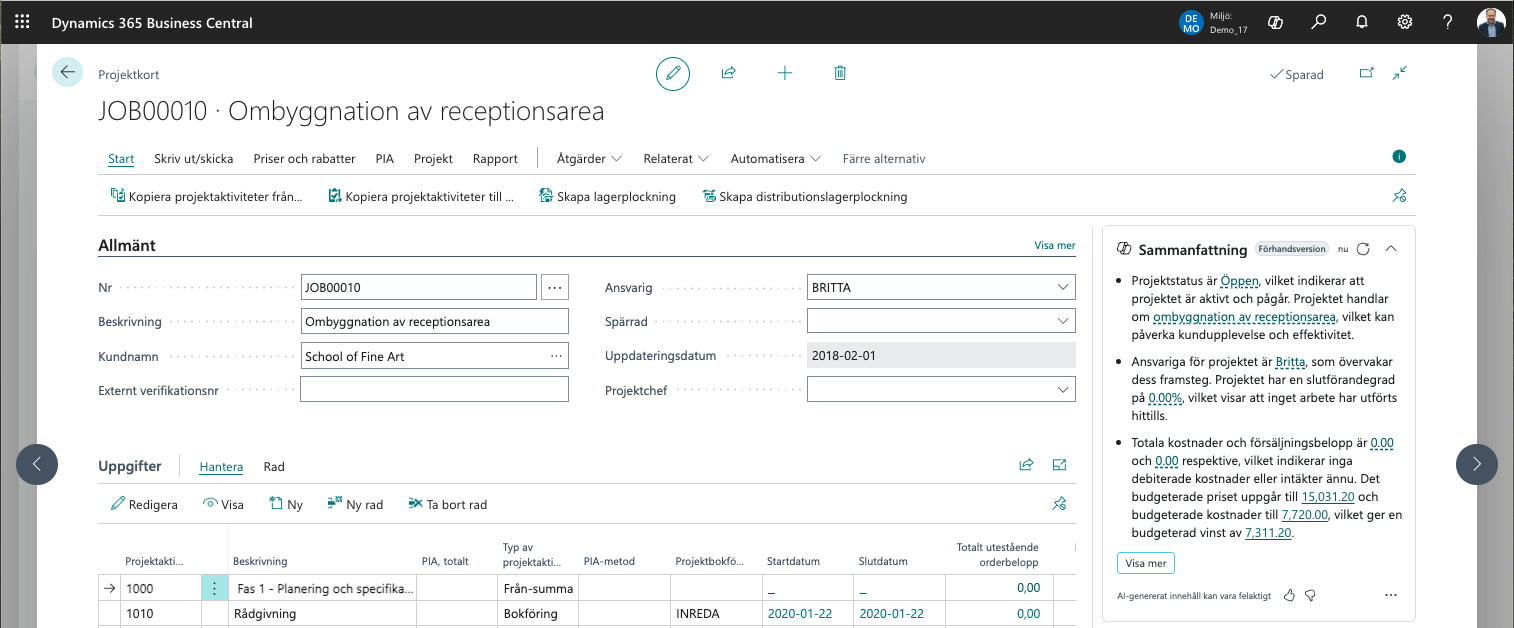
Task: Pin the action bar
Action: pyautogui.click(x=1400, y=196)
